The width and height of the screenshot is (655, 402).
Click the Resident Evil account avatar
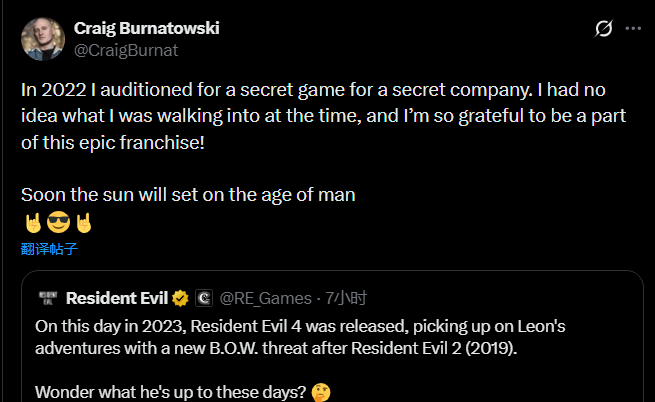pyautogui.click(x=46, y=297)
